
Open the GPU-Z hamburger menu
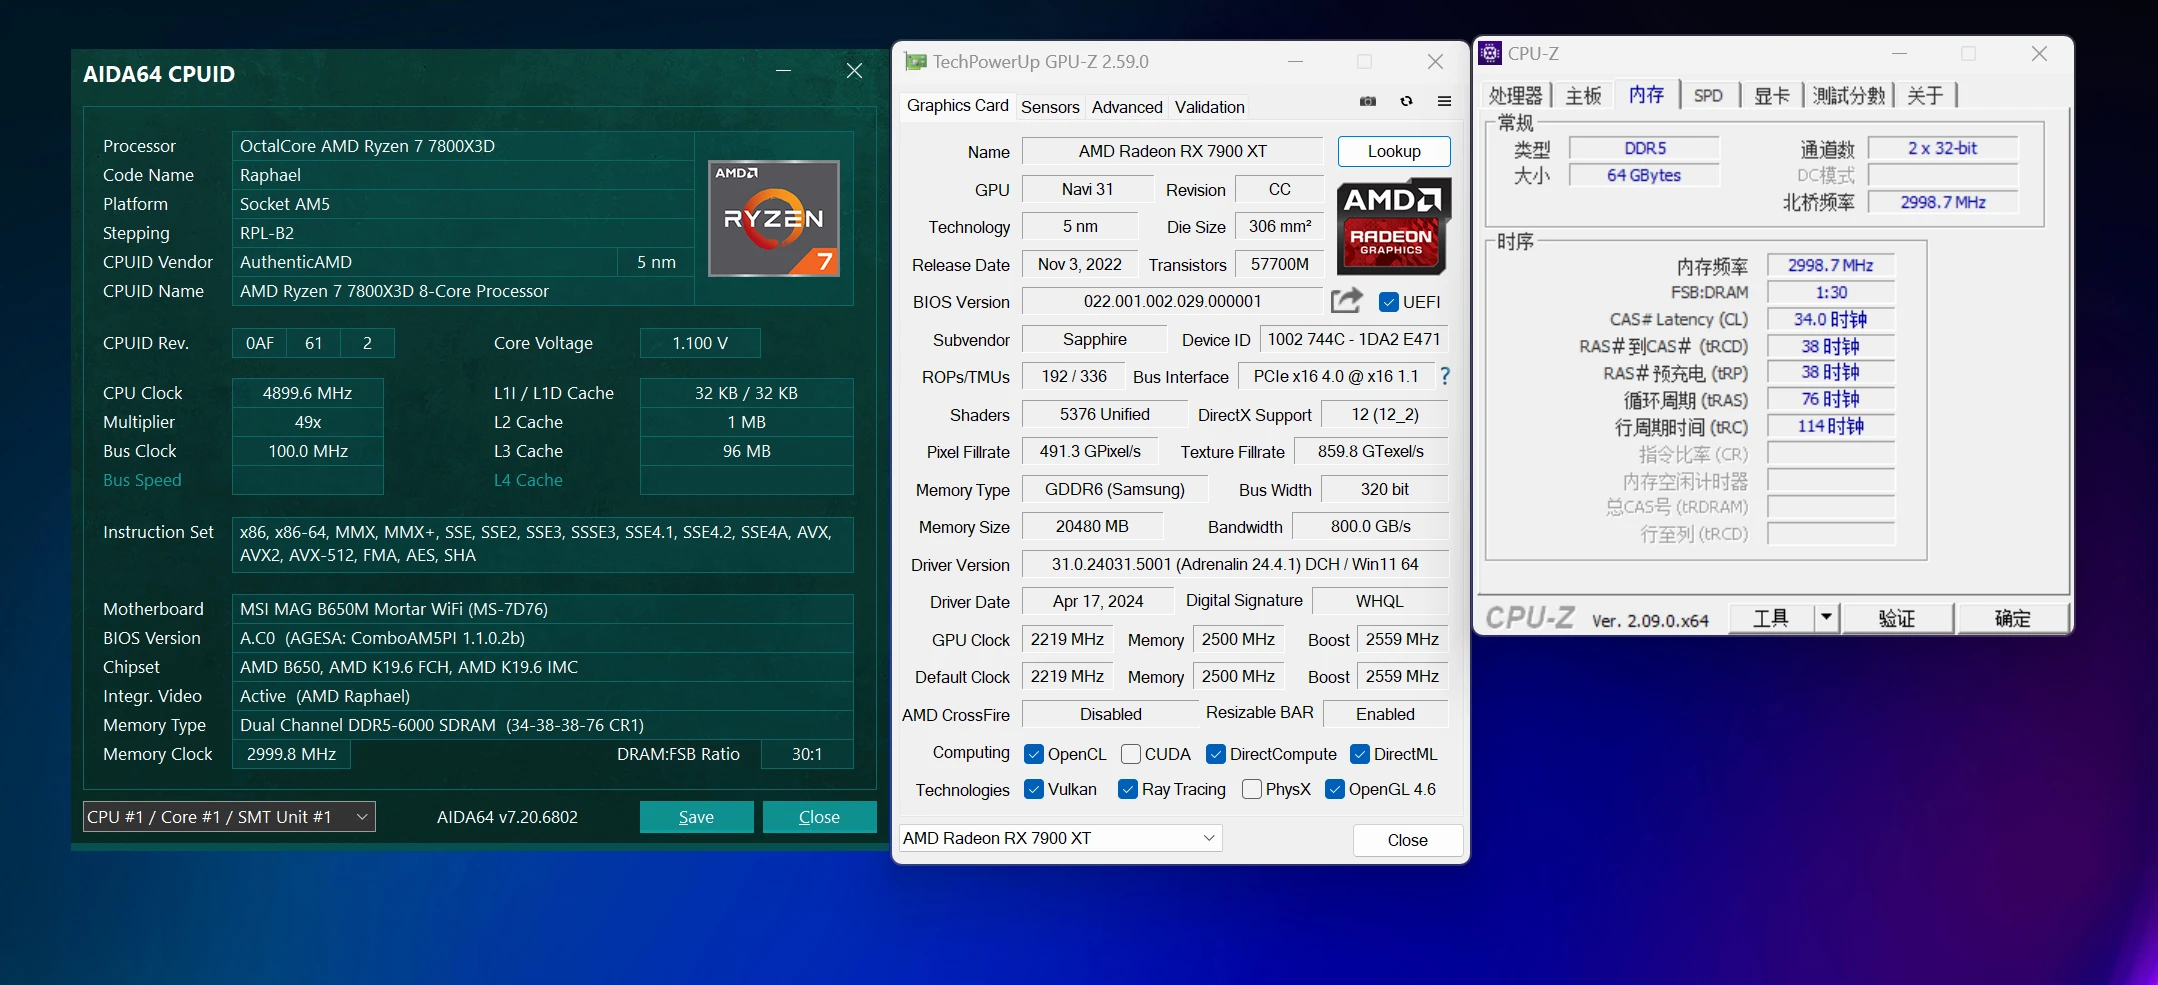(1444, 101)
